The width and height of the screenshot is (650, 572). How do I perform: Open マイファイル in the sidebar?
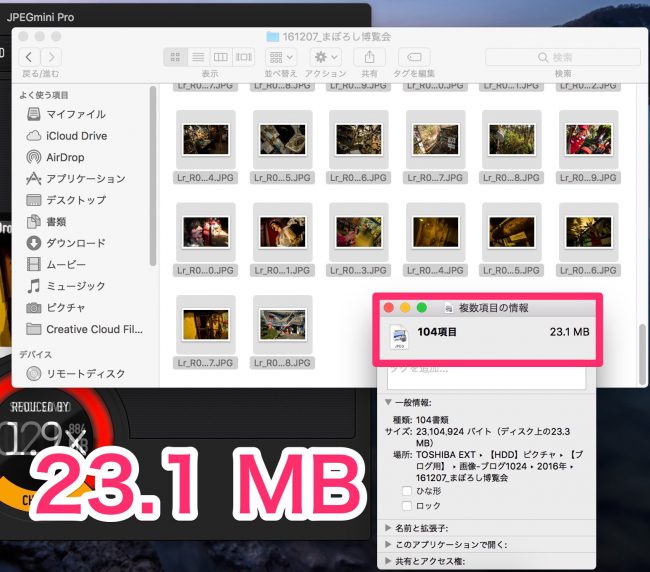[66, 114]
